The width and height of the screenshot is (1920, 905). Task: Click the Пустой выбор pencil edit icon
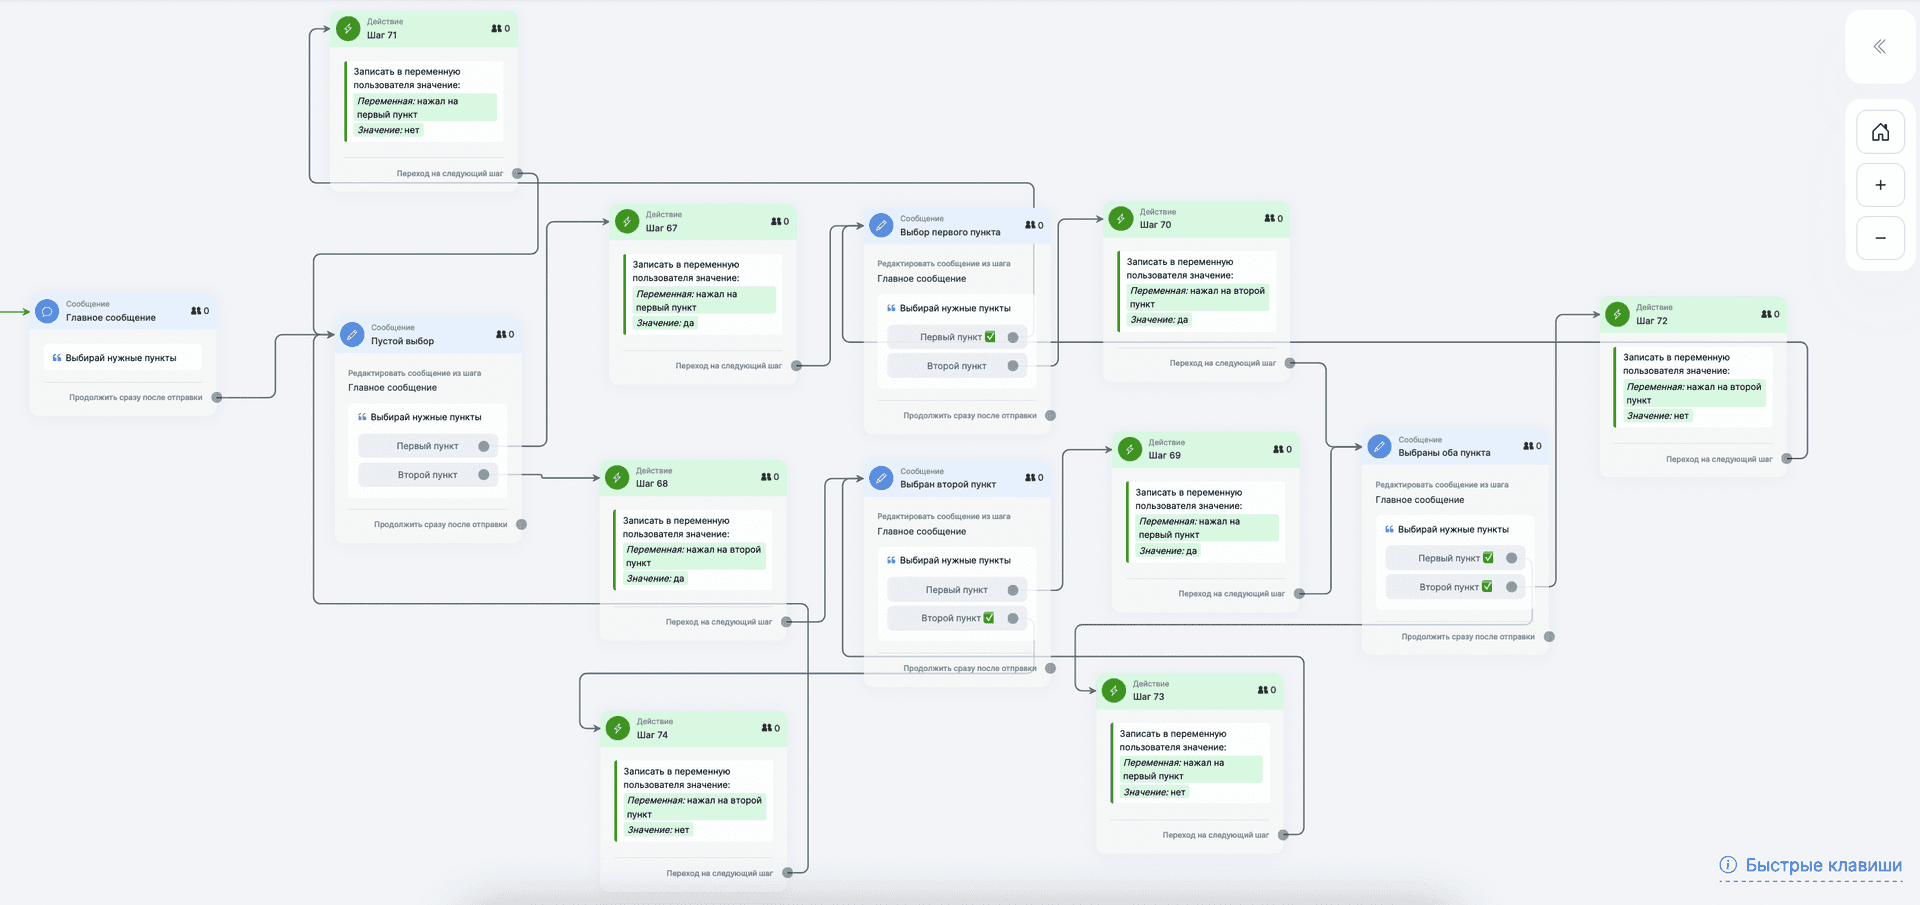coord(352,335)
